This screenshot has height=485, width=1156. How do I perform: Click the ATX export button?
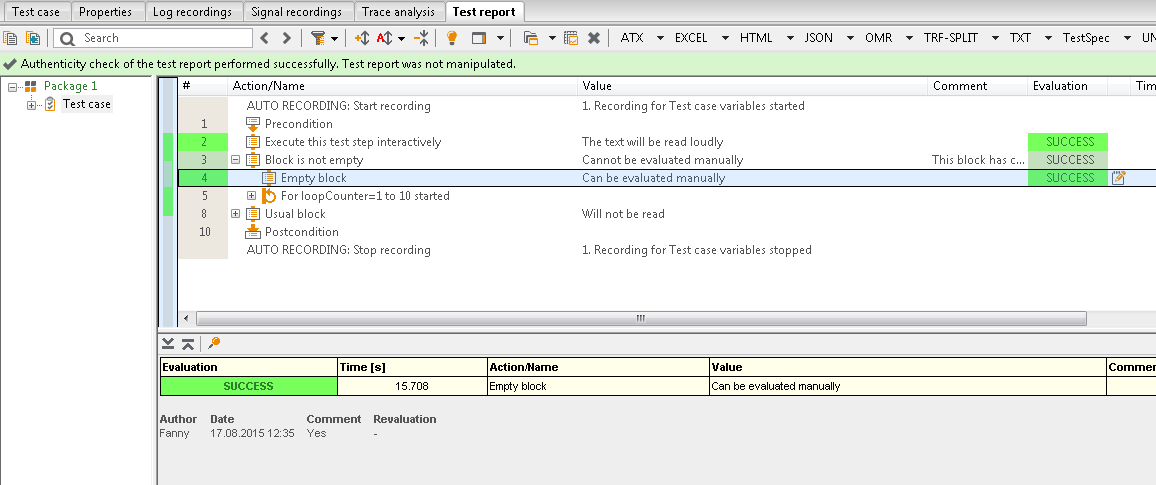[x=632, y=38]
